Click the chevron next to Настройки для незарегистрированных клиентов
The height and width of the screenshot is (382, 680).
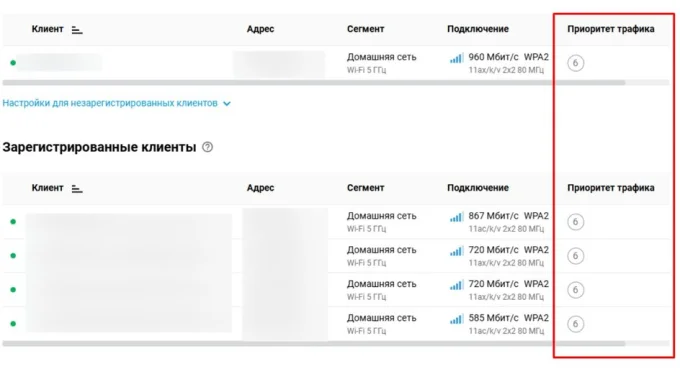(x=226, y=104)
